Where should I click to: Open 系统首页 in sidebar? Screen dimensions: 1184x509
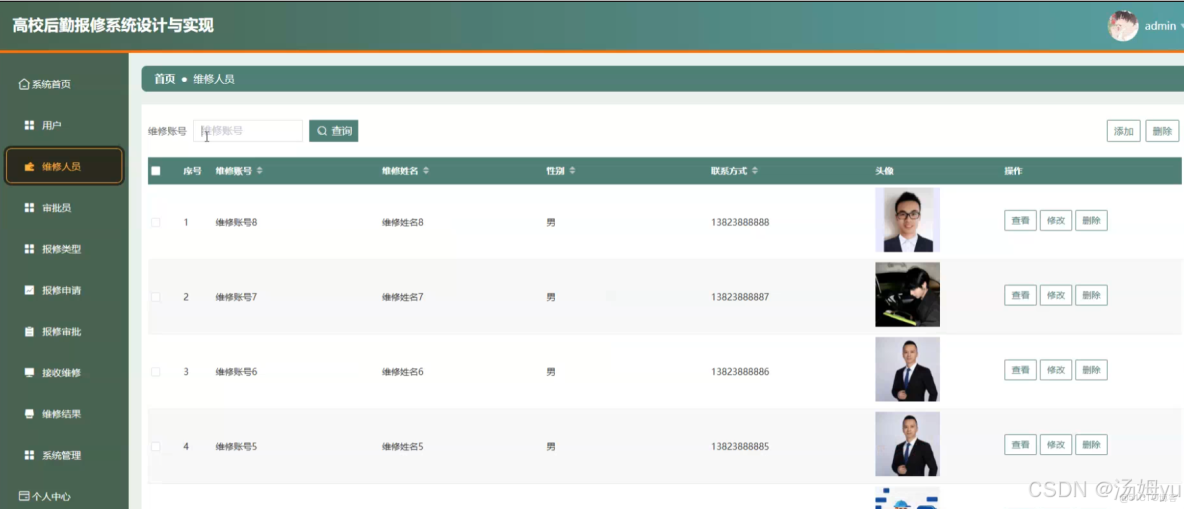tap(45, 85)
